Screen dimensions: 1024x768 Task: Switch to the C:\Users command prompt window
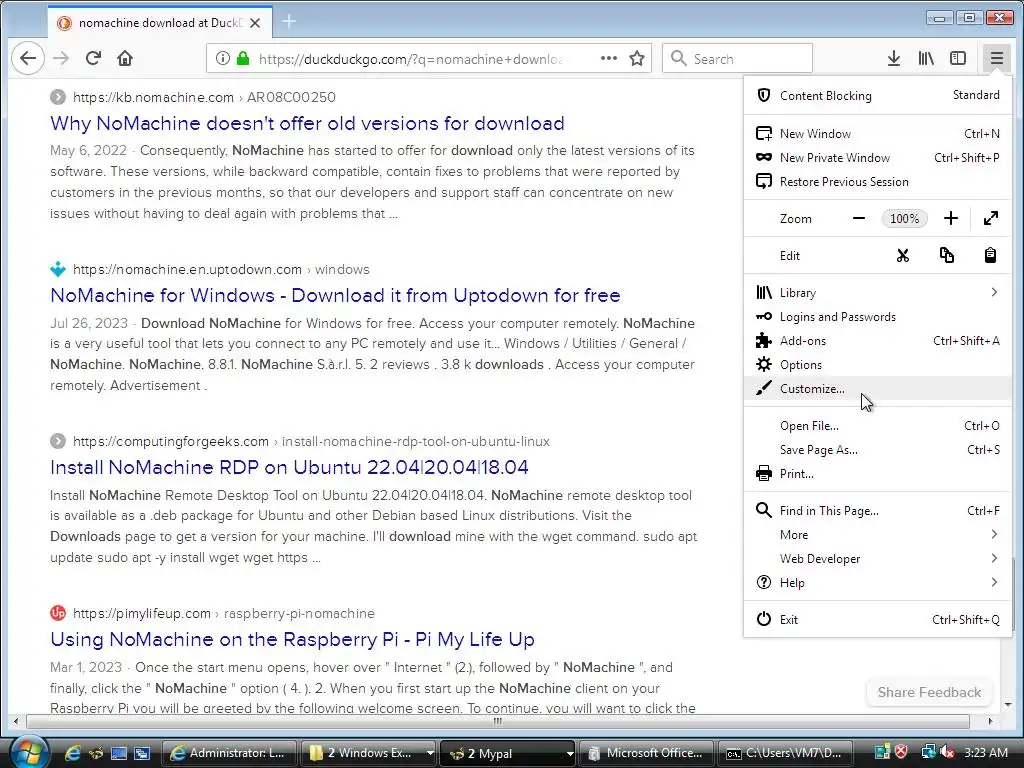coord(786,753)
